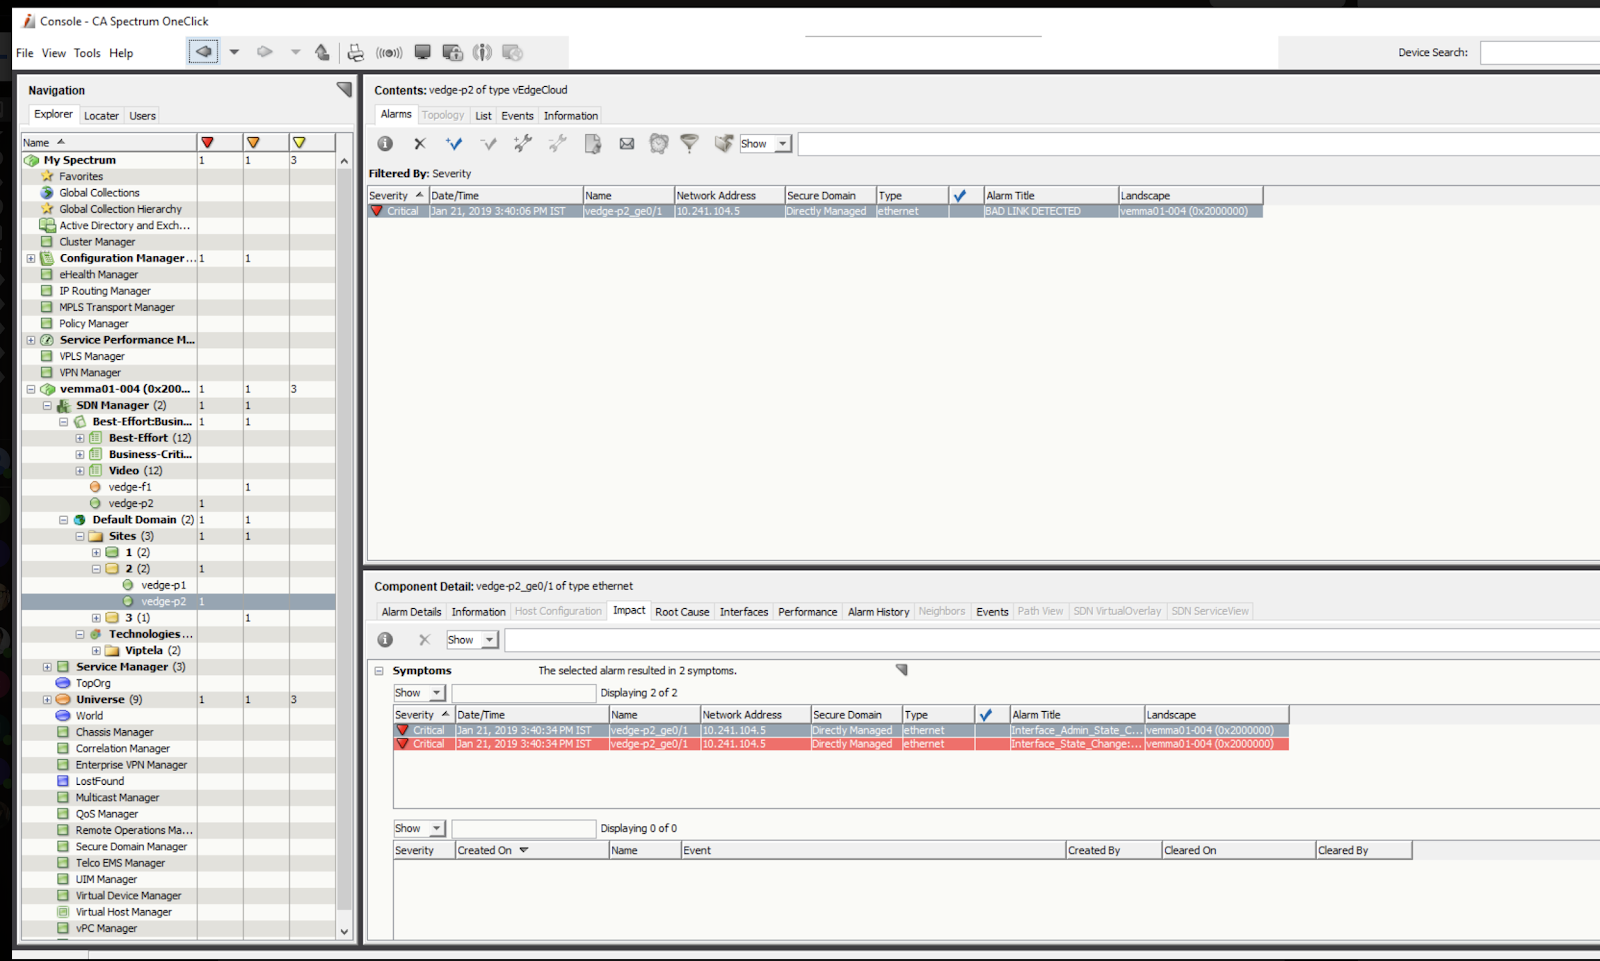Click the dock arrow icon in Symptoms section
This screenshot has height=961, width=1600.
click(901, 670)
